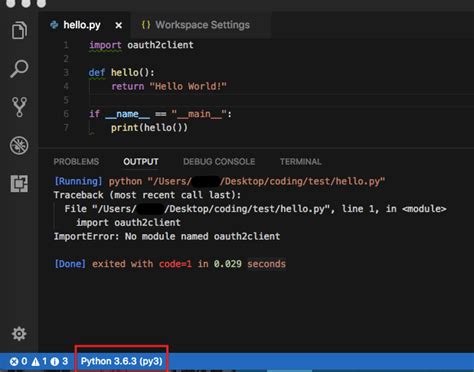
Task: Click the 'import' keyword on line 1
Action: pyautogui.click(x=105, y=45)
